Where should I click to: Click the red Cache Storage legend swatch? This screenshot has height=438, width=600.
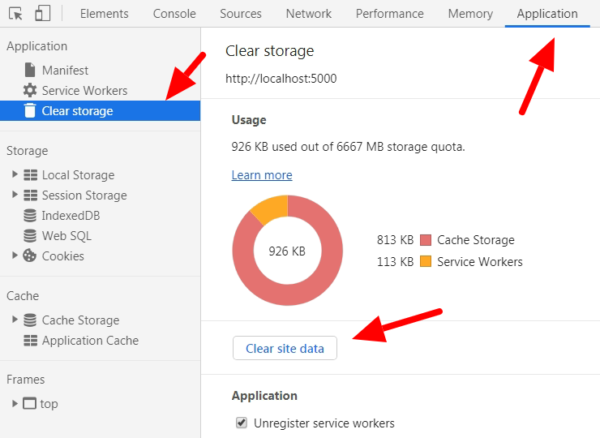coord(426,240)
